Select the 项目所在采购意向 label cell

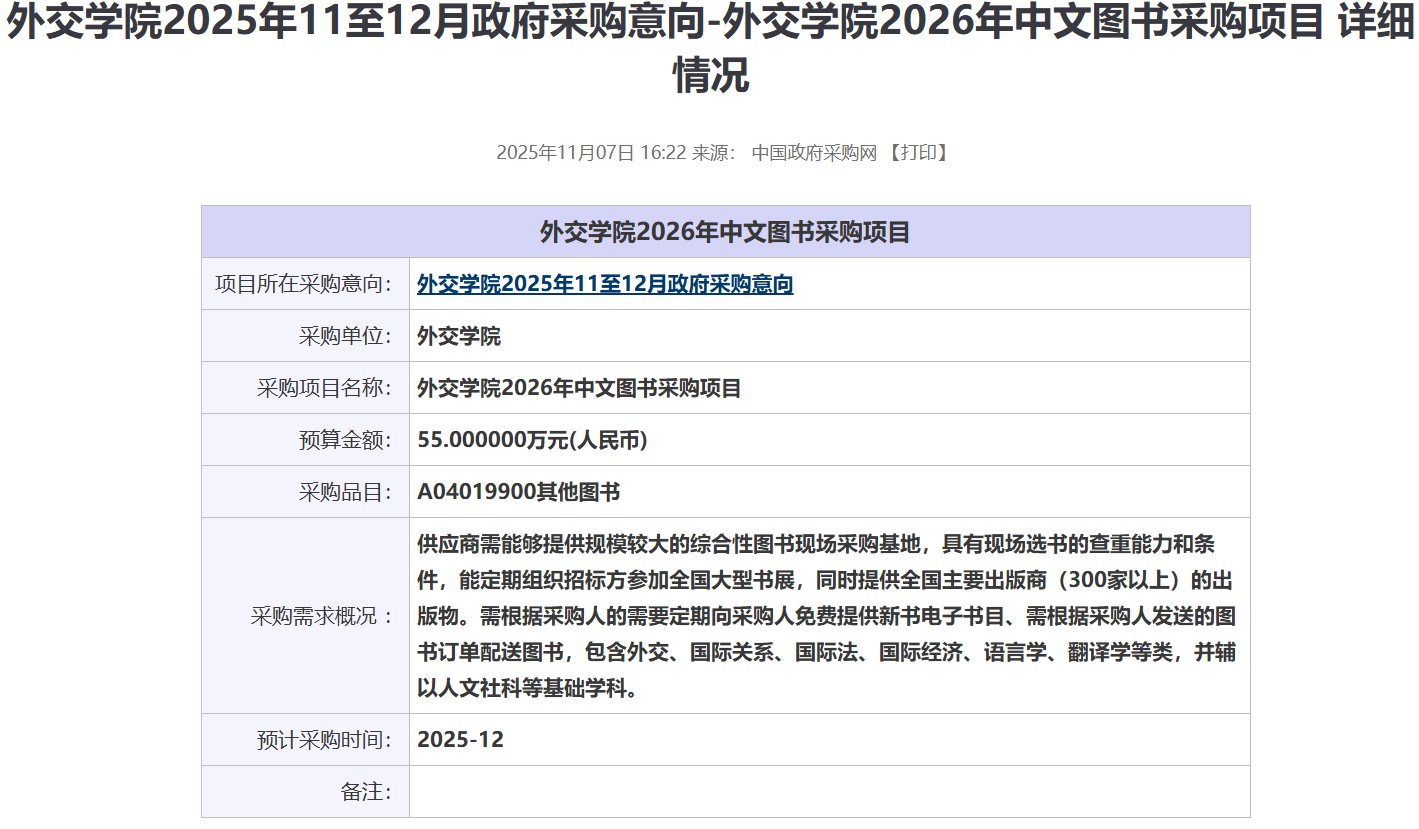click(304, 284)
